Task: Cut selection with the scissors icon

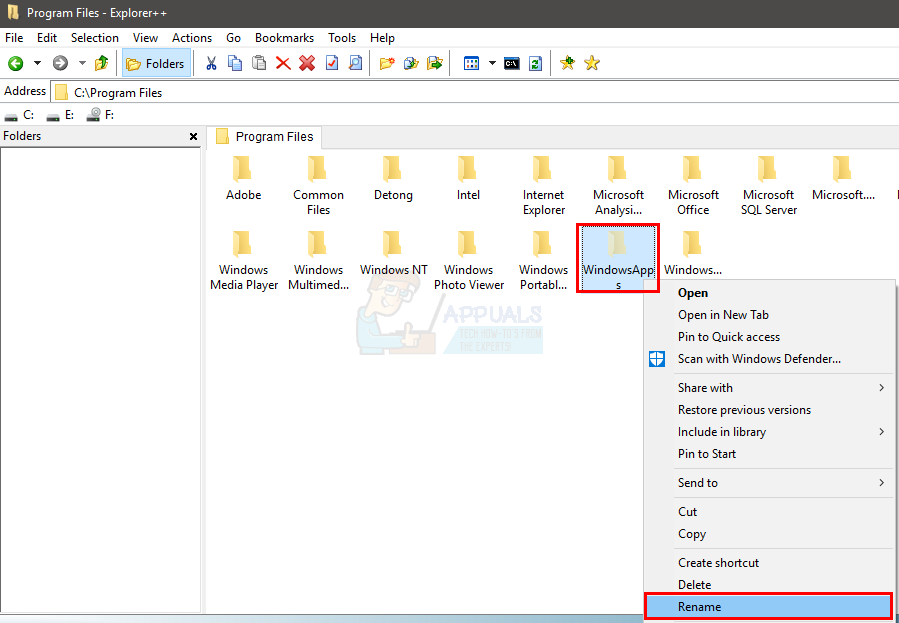Action: point(211,63)
